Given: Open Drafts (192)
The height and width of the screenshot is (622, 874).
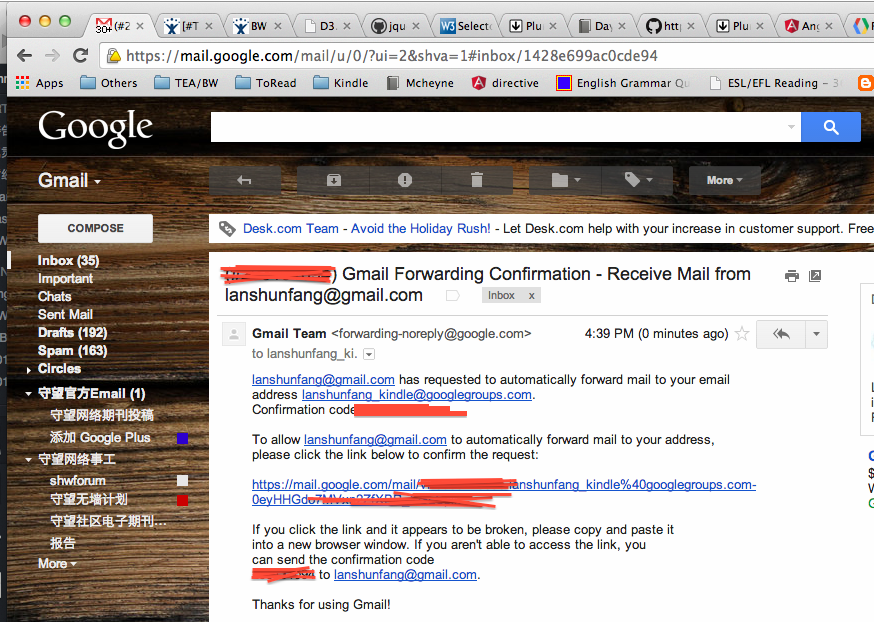Looking at the screenshot, I should tap(72, 332).
